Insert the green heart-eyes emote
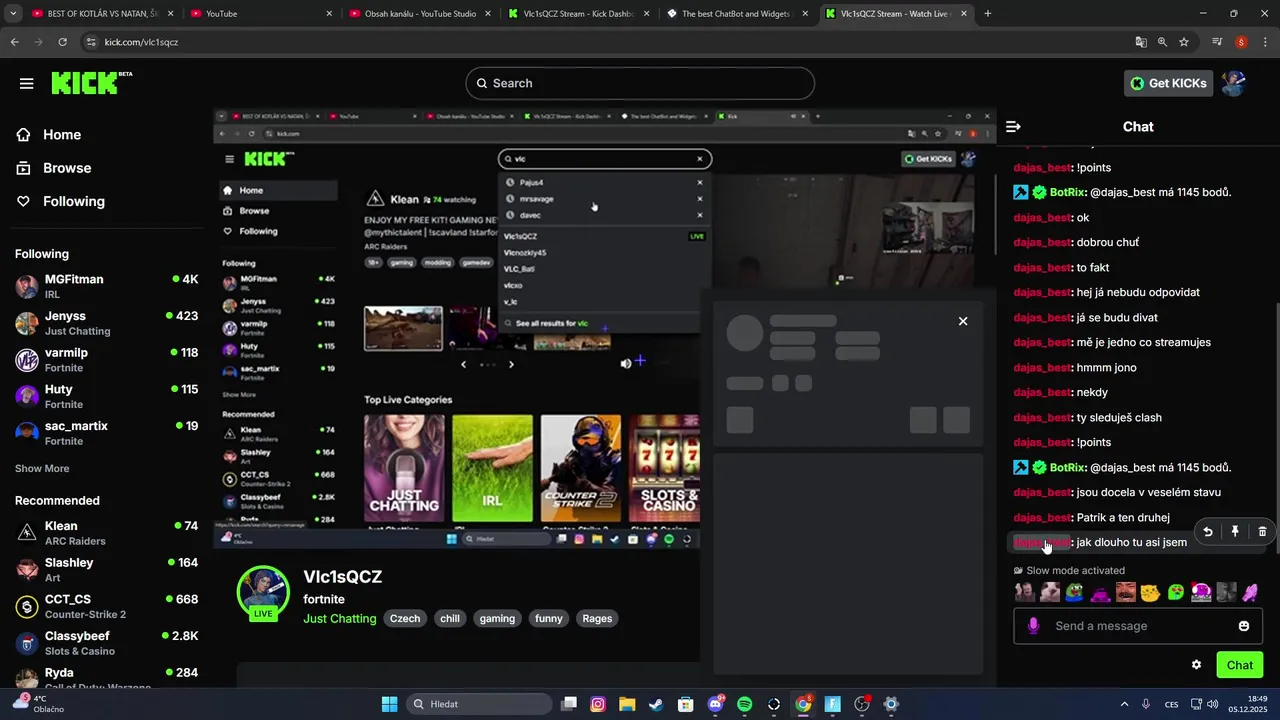 [1176, 592]
